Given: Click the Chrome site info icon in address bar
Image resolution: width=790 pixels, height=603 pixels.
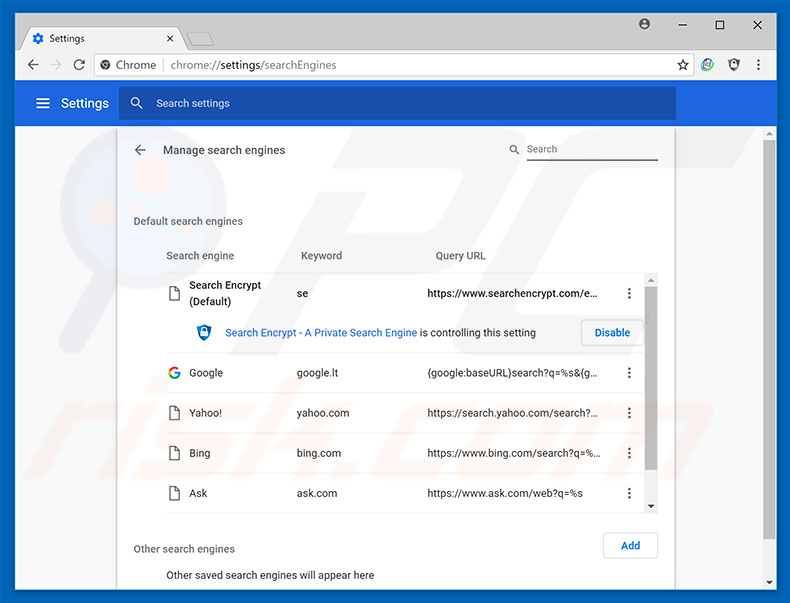Looking at the screenshot, I should [105, 65].
